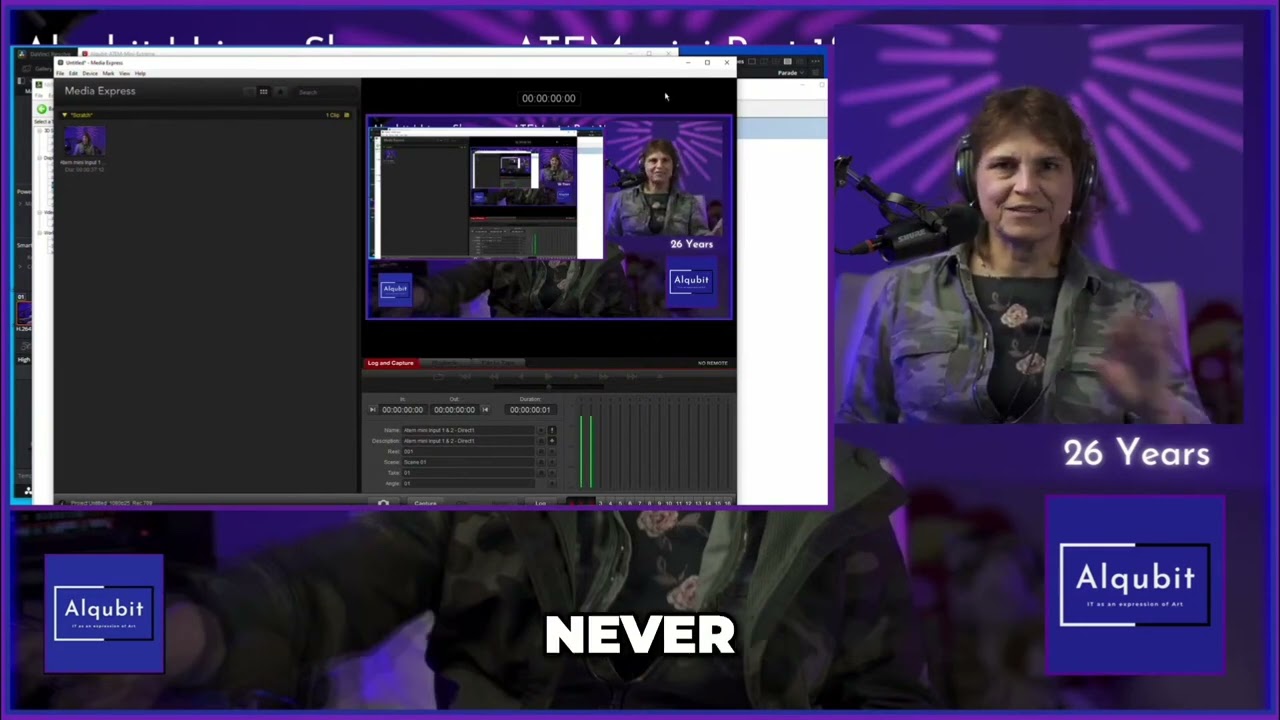
Task: Click the viewer timecode display 00:00:00:00
Action: [548, 98]
